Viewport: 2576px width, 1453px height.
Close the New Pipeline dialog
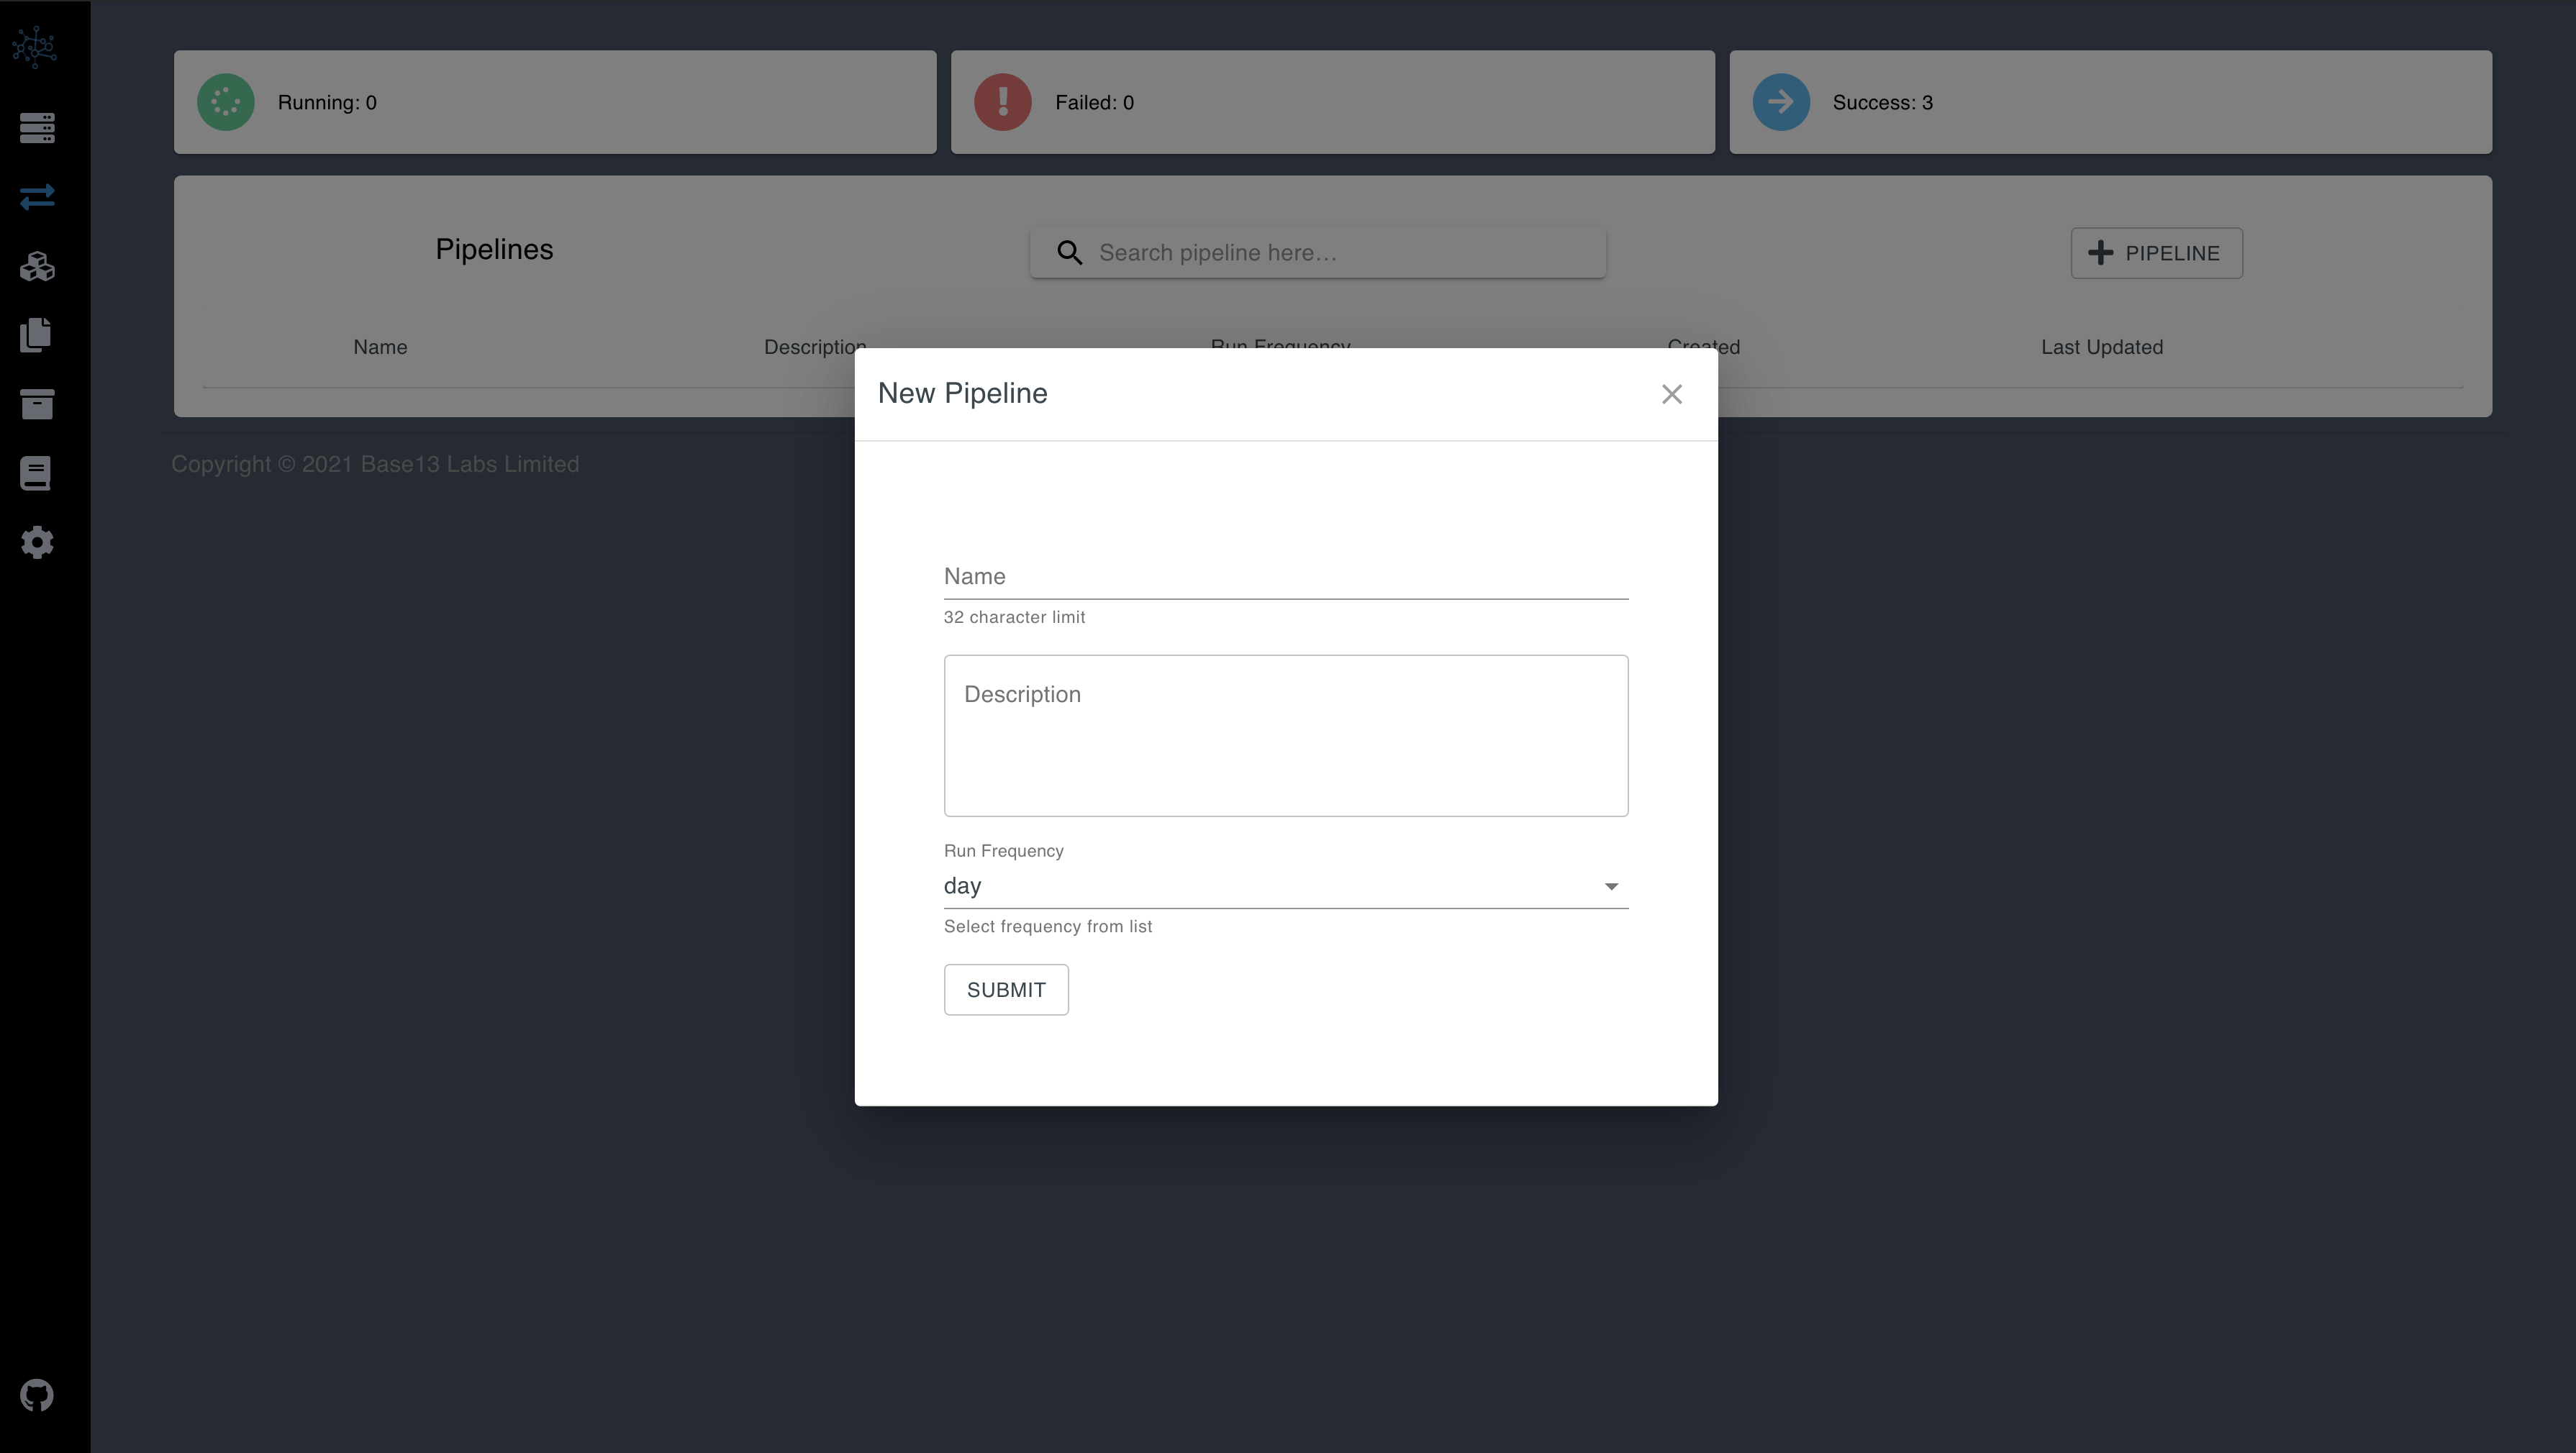(1672, 394)
